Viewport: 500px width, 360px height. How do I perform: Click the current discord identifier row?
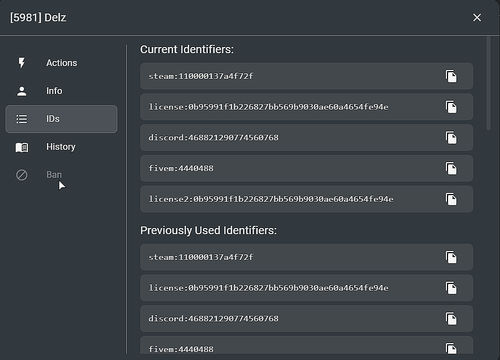tap(306, 138)
